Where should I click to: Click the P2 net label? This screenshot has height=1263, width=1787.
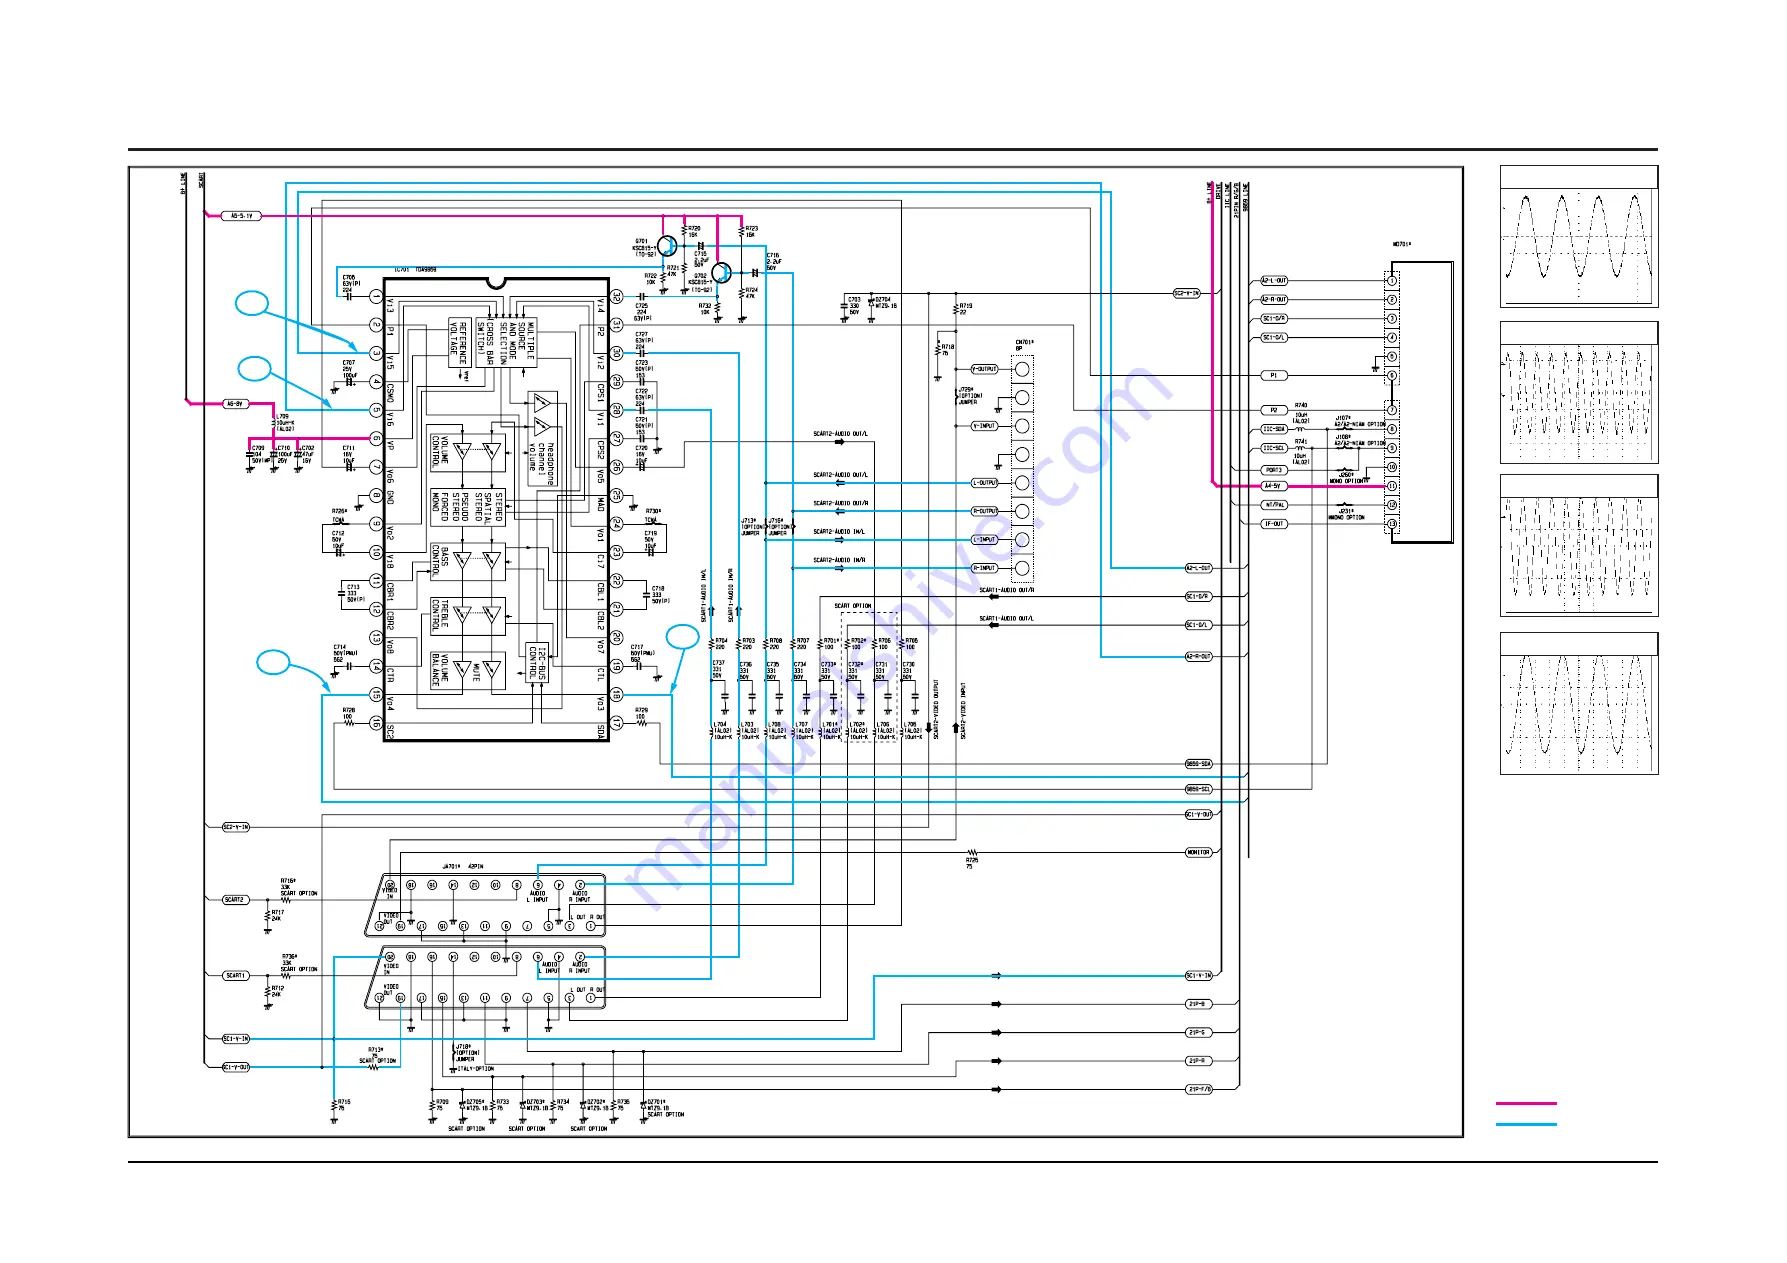point(1273,410)
